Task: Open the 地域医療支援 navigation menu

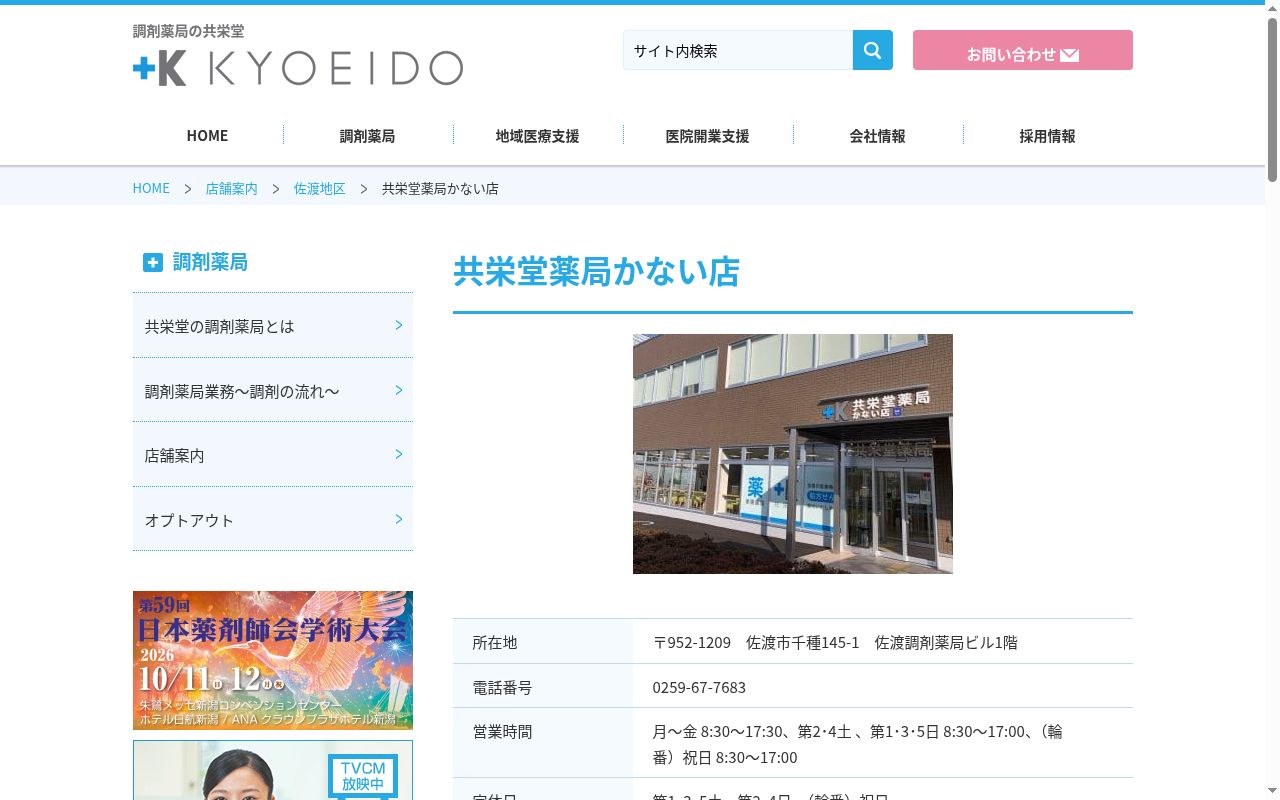Action: (x=537, y=135)
